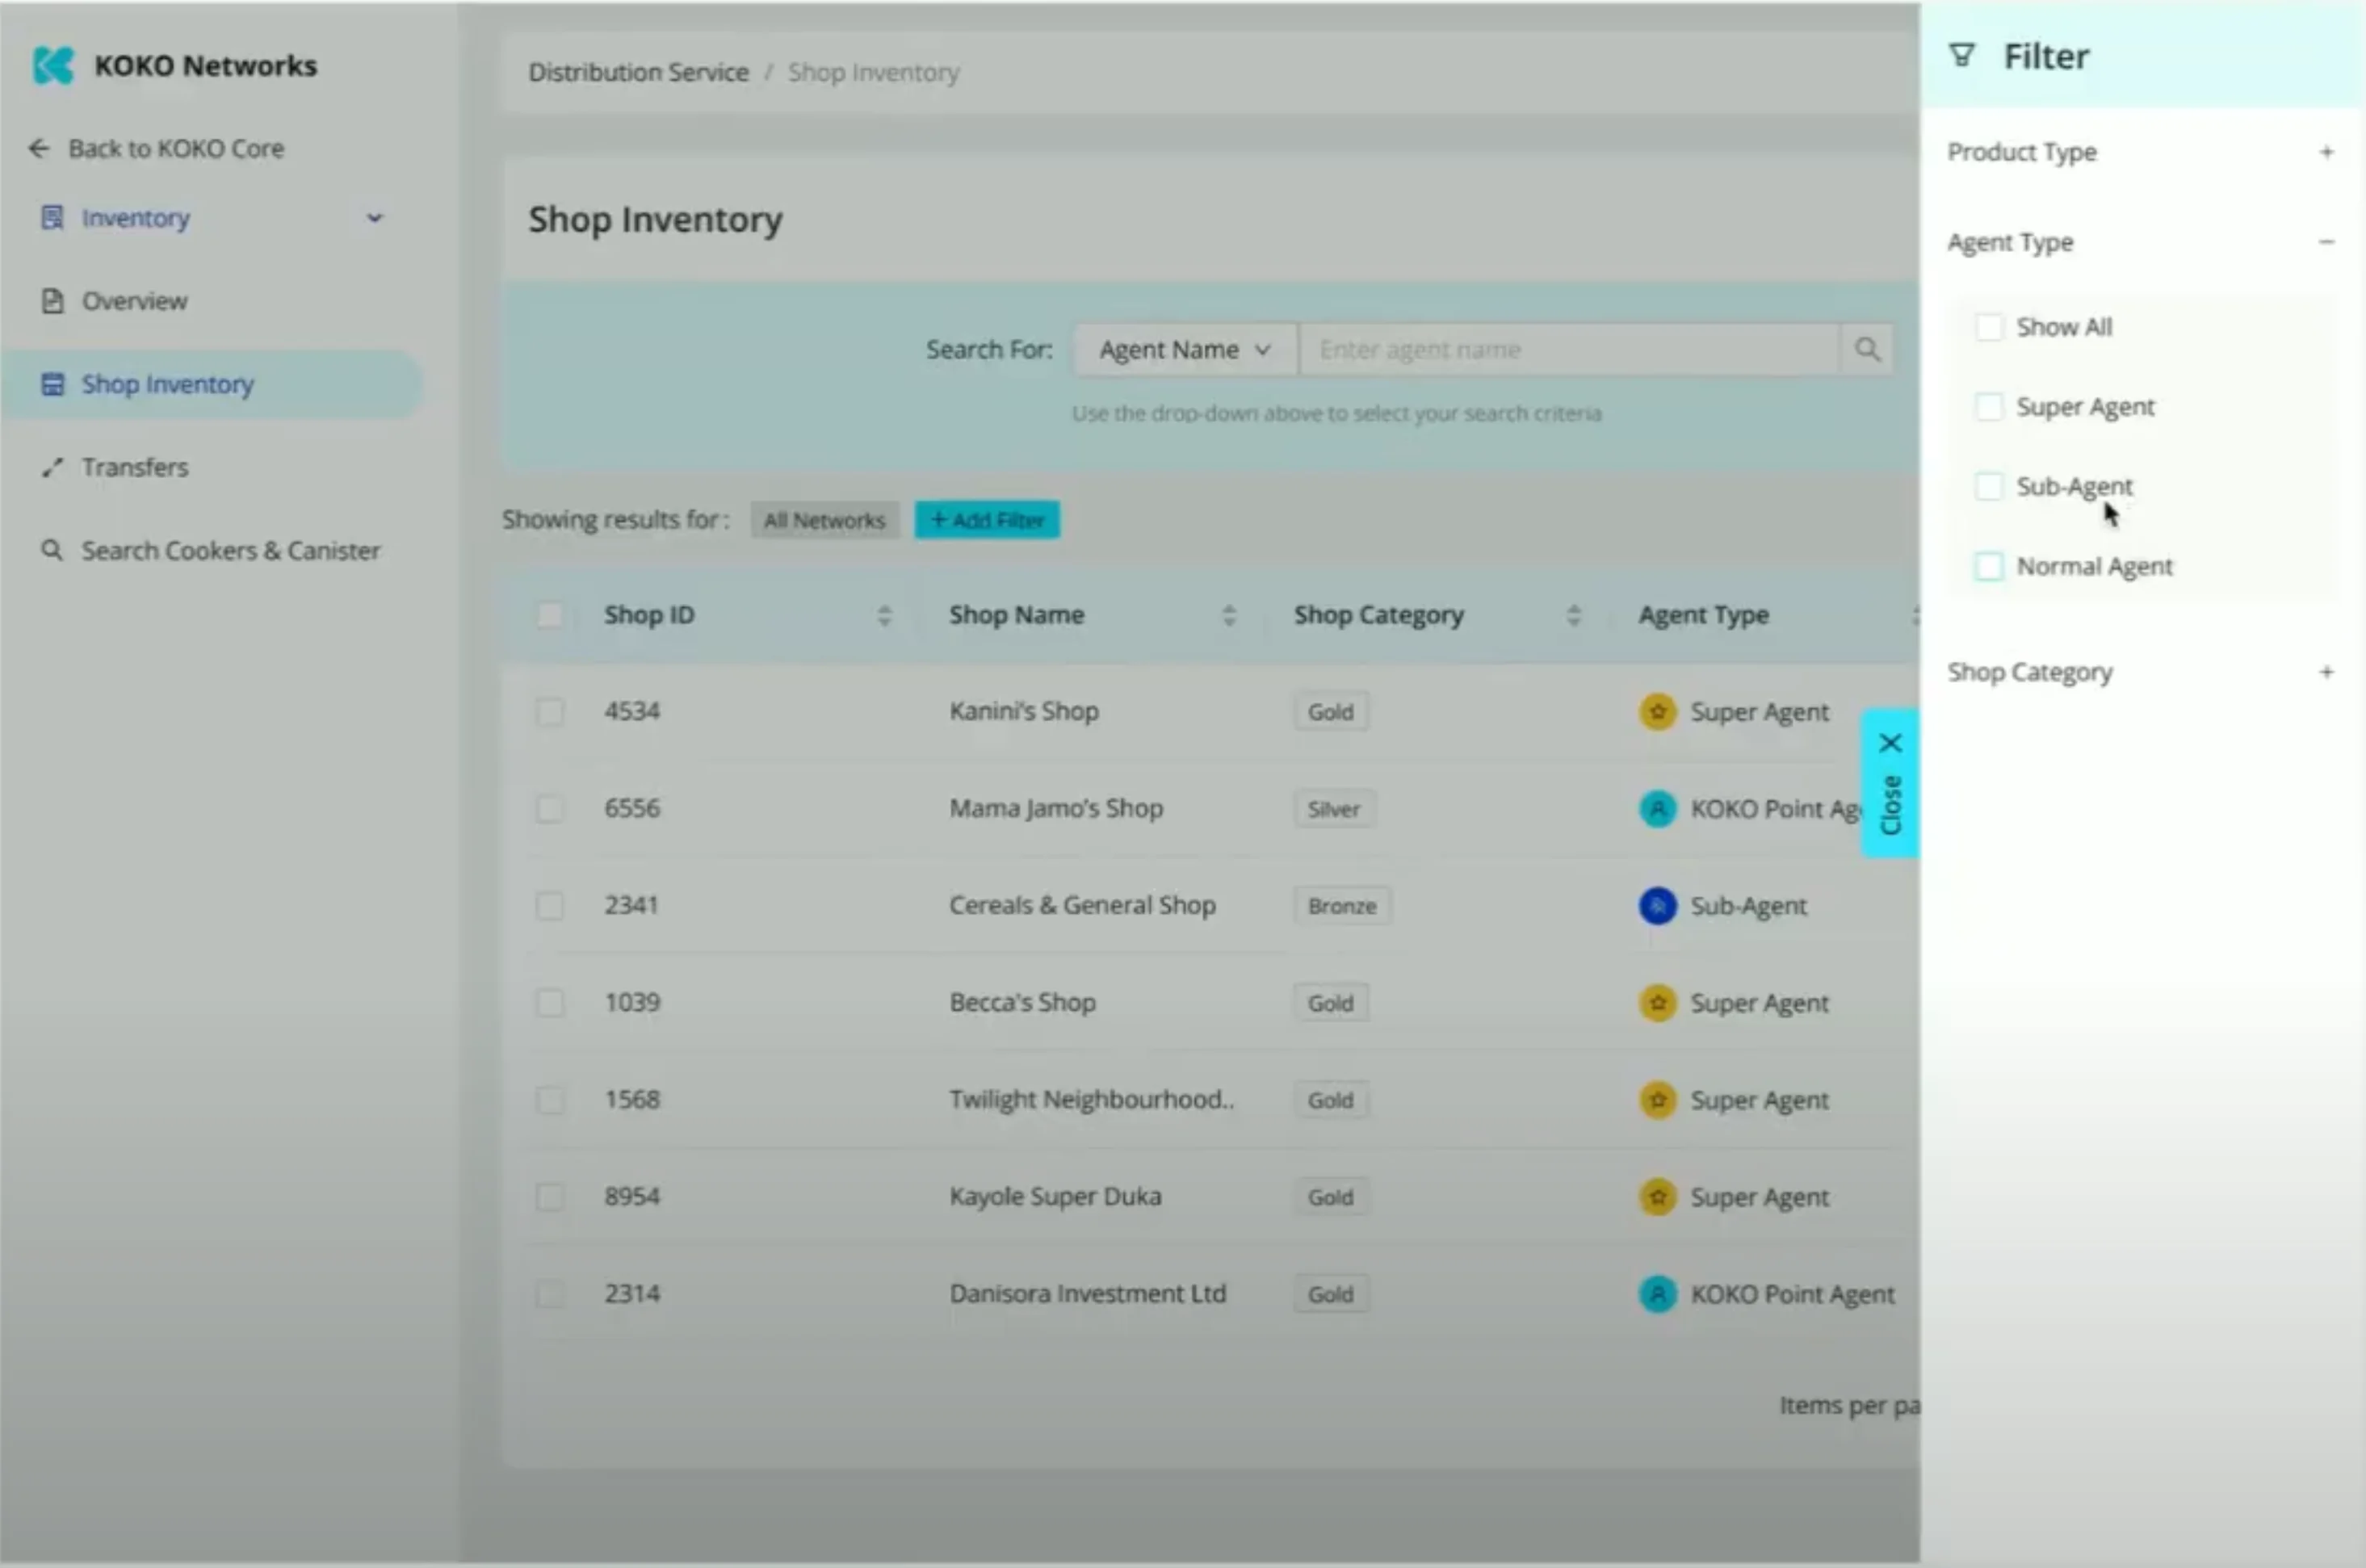Open the Agent Name search dropdown
The height and width of the screenshot is (1568, 2366).
(1185, 349)
